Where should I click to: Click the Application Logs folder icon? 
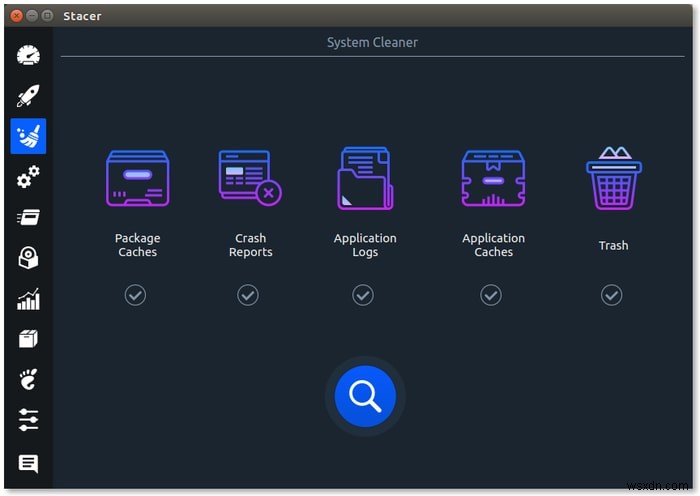pyautogui.click(x=365, y=178)
